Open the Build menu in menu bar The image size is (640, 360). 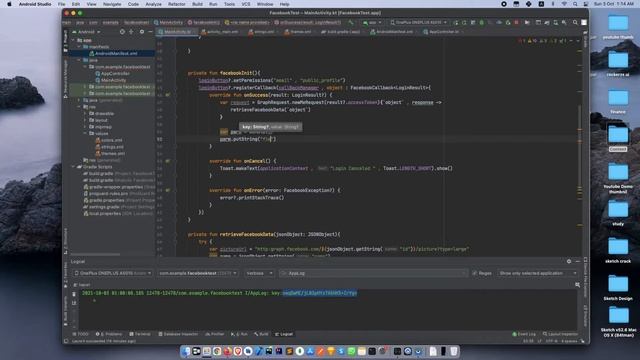click(x=197, y=4)
